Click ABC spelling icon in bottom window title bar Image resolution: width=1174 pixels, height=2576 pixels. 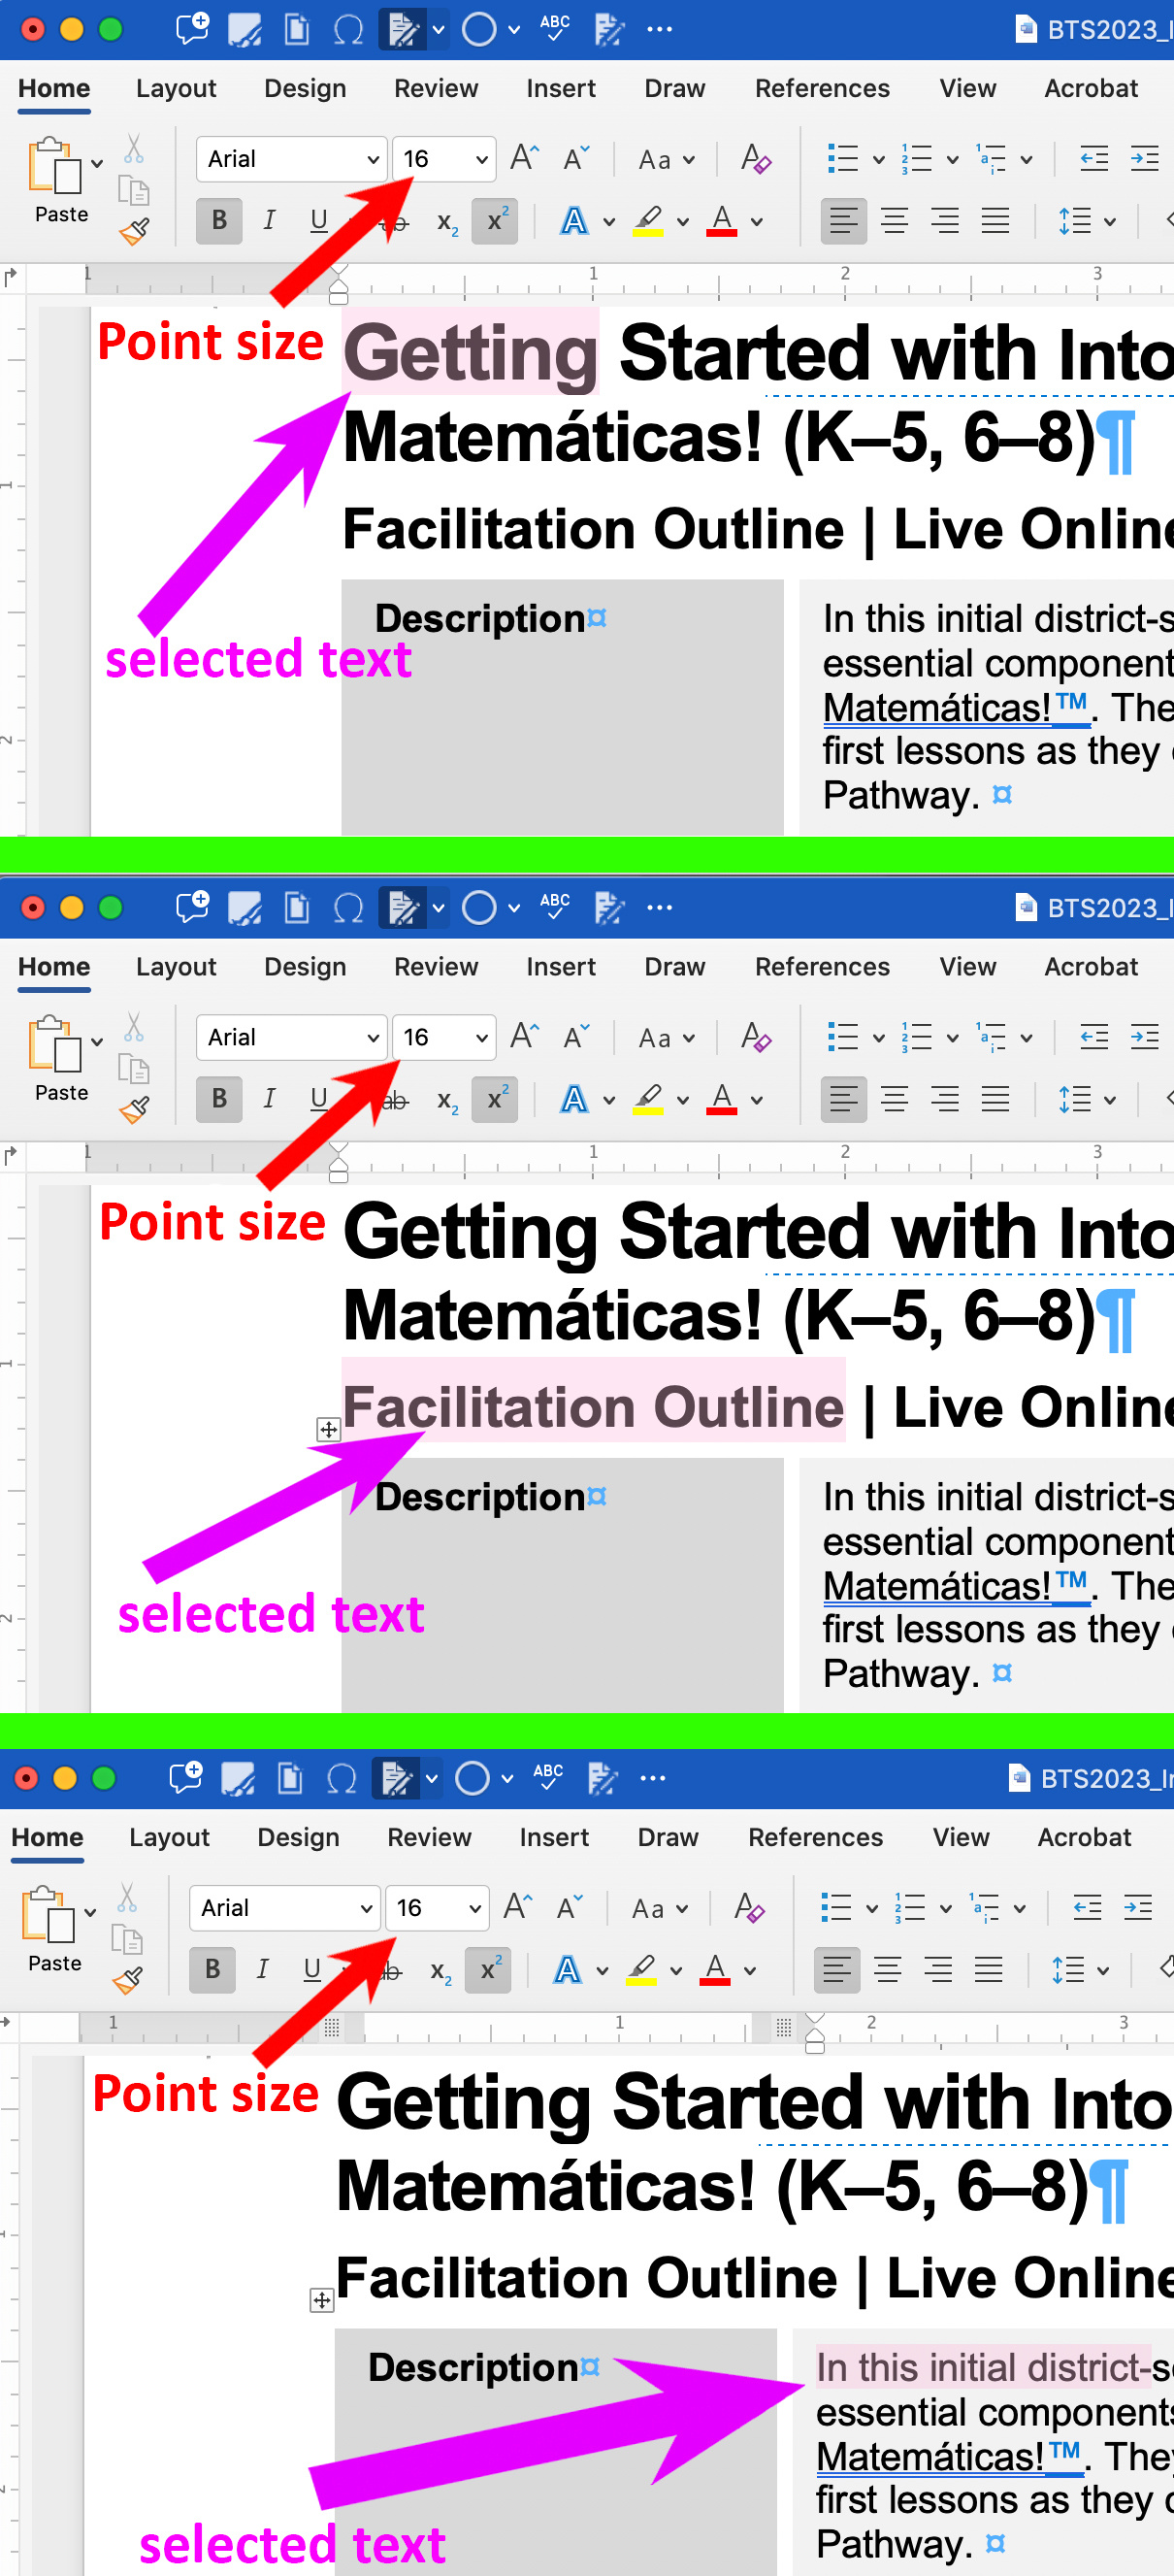coord(547,1777)
